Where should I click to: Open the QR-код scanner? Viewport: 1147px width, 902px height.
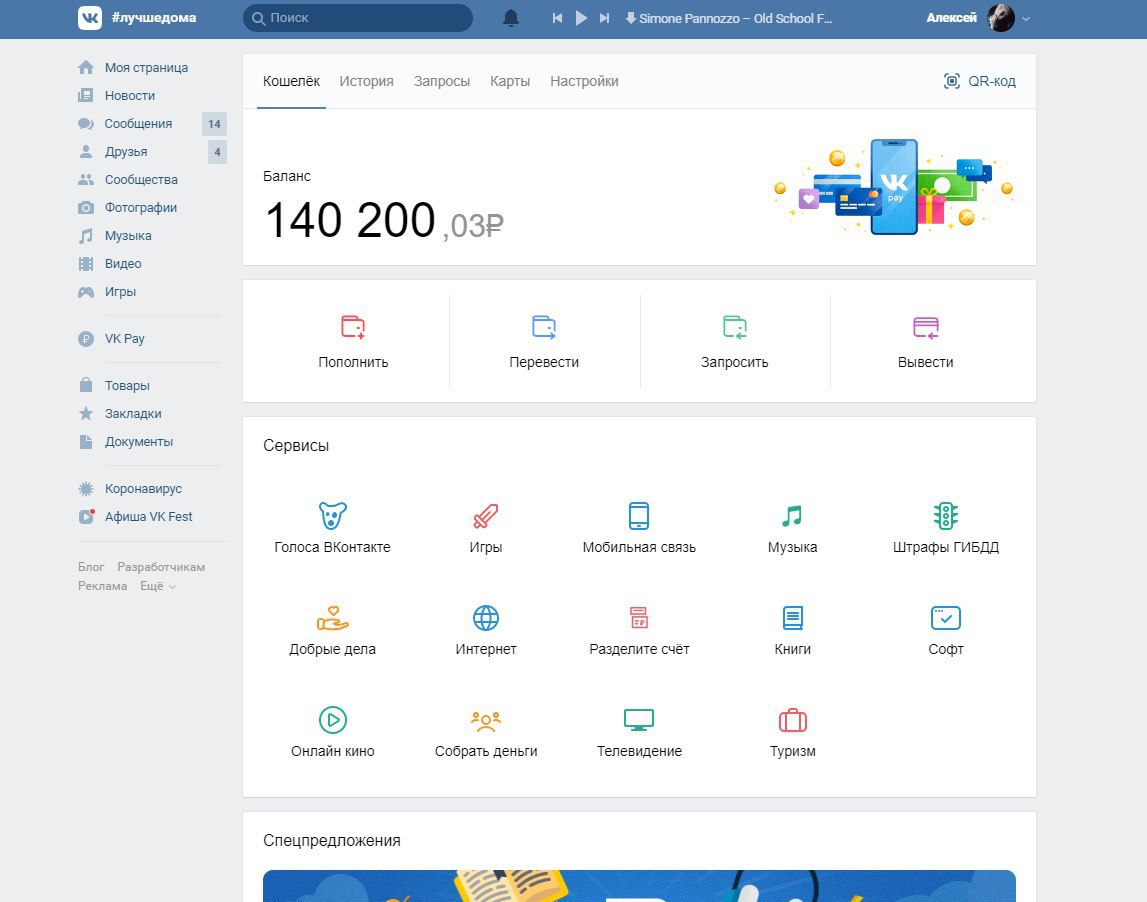[x=979, y=81]
